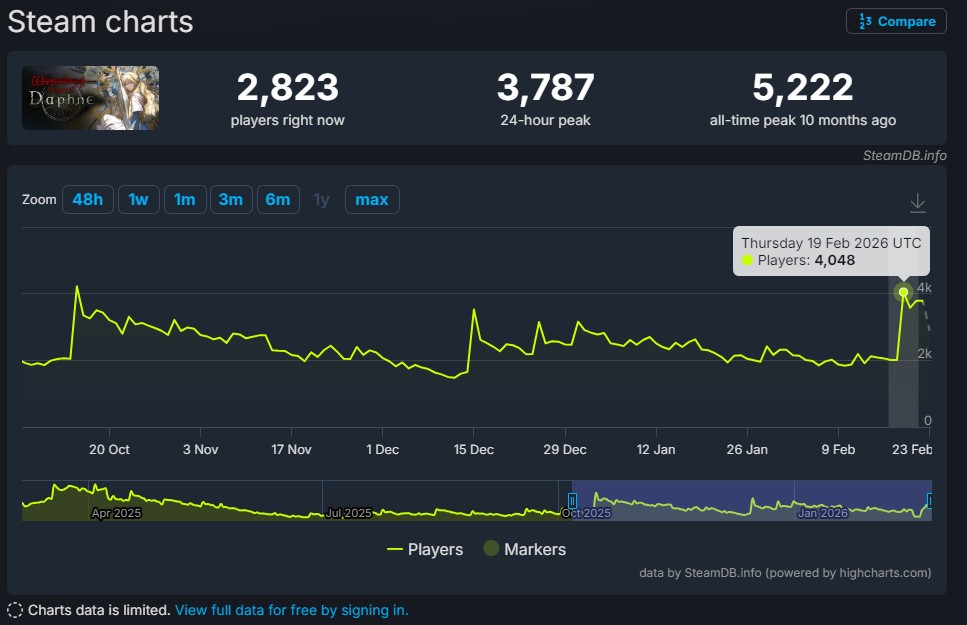Click the 'Players: 4,048' tooltip text

tap(806, 260)
